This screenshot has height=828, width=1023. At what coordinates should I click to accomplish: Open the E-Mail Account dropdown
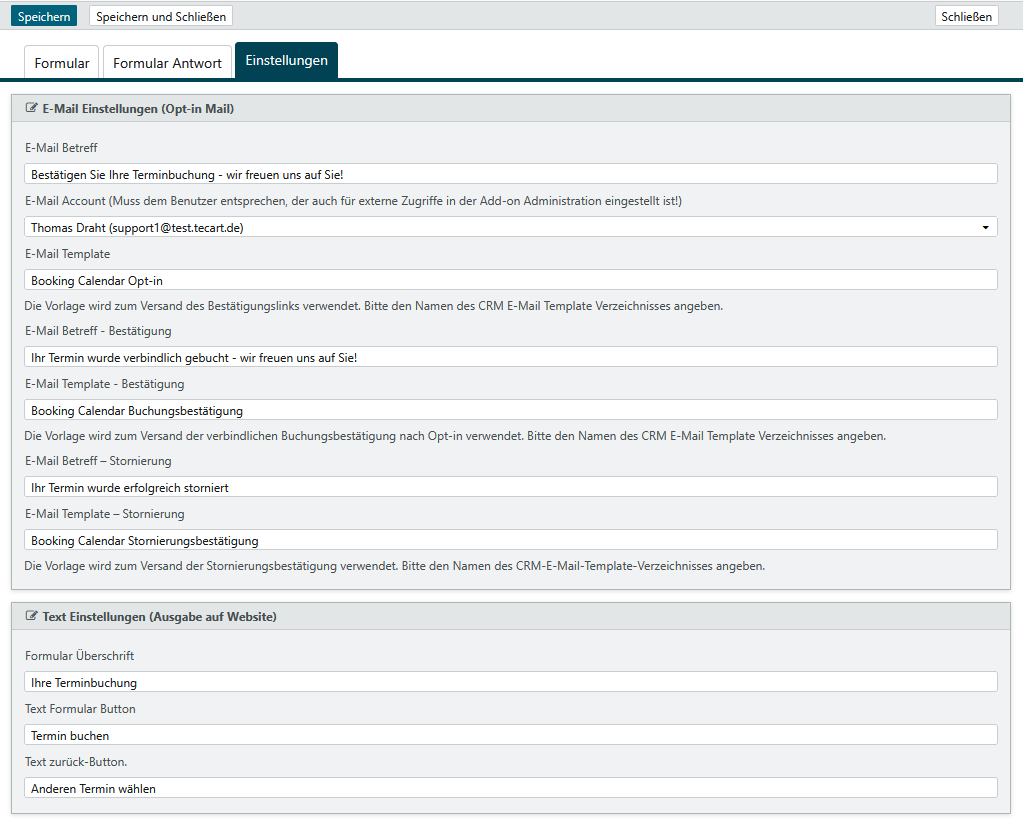point(510,227)
